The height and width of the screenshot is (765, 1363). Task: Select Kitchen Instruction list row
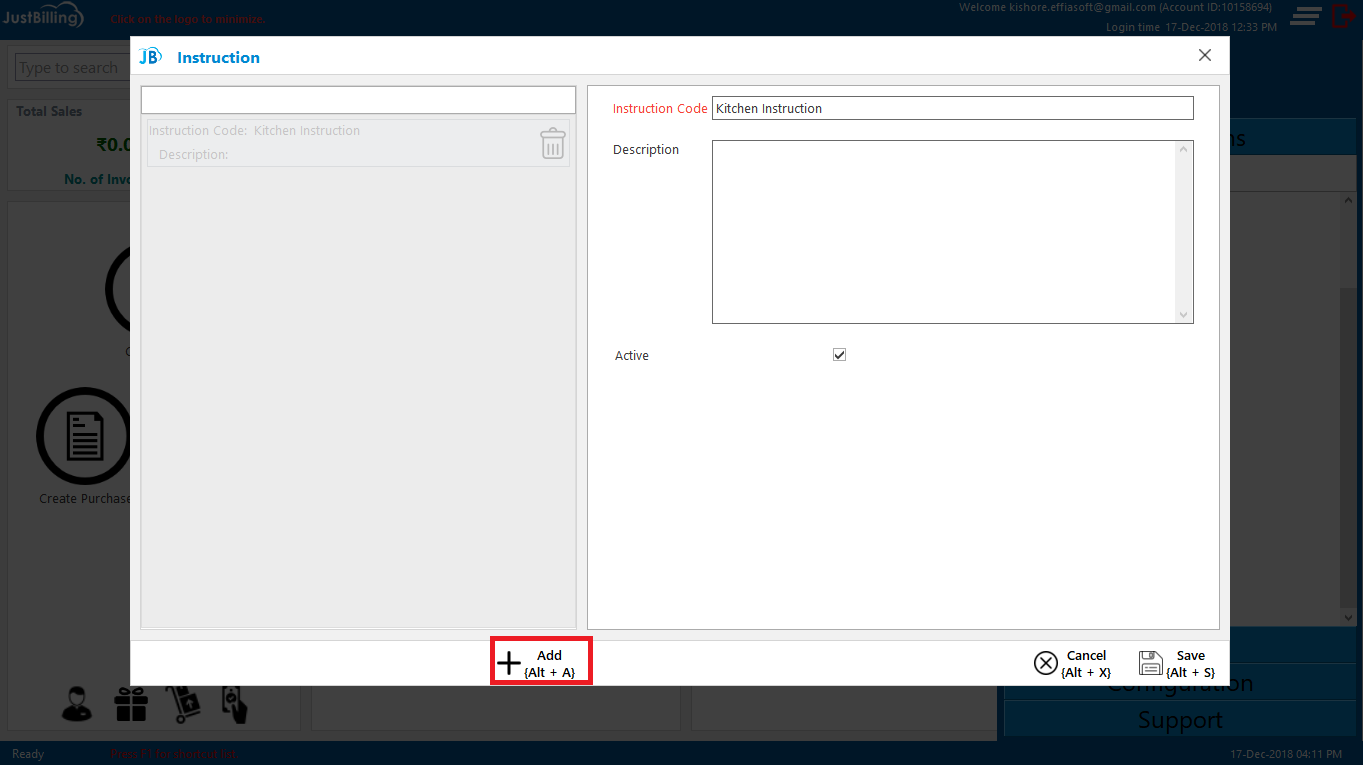(358, 143)
